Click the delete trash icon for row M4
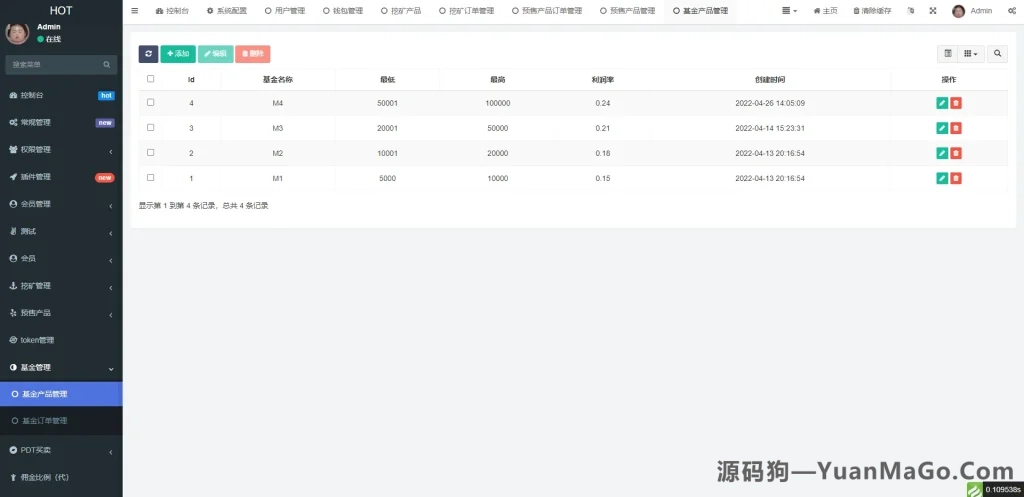This screenshot has width=1024, height=497. pos(956,103)
